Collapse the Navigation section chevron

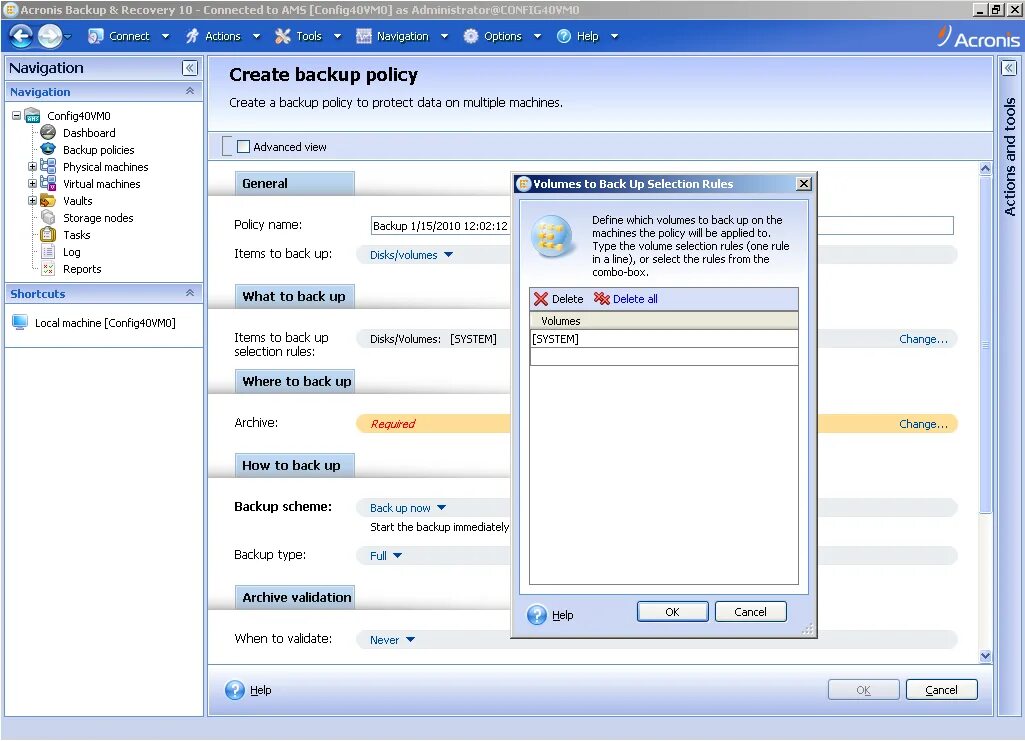click(190, 91)
